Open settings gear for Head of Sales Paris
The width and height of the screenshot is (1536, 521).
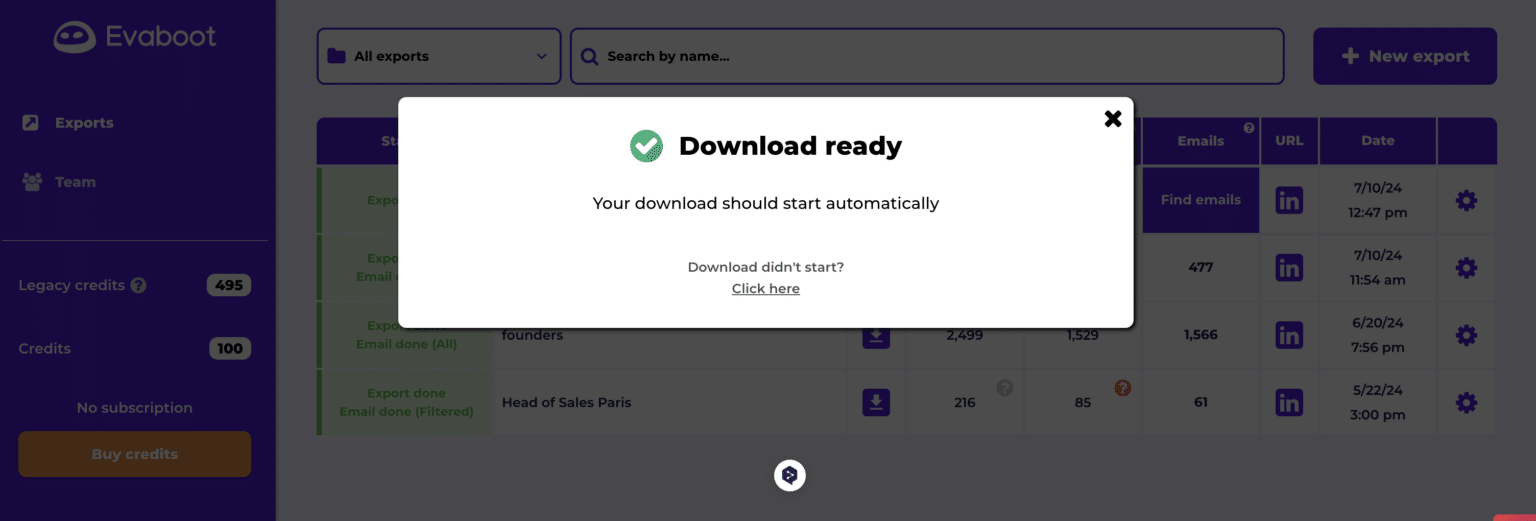[1466, 403]
